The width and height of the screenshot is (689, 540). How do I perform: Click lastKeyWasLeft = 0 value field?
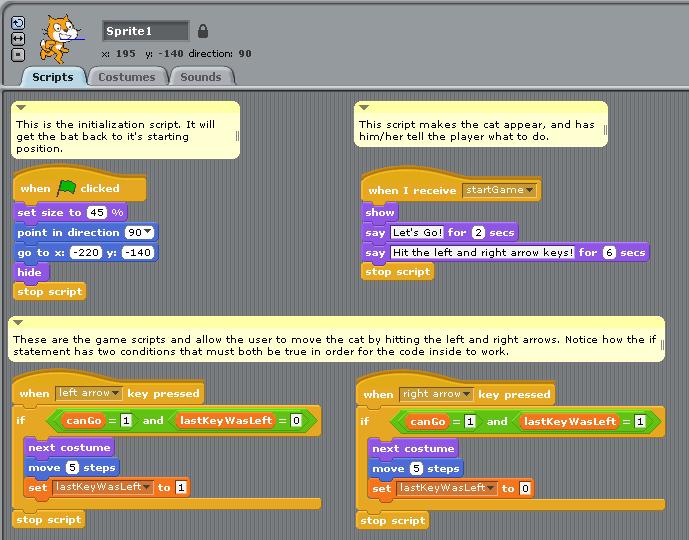click(296, 420)
